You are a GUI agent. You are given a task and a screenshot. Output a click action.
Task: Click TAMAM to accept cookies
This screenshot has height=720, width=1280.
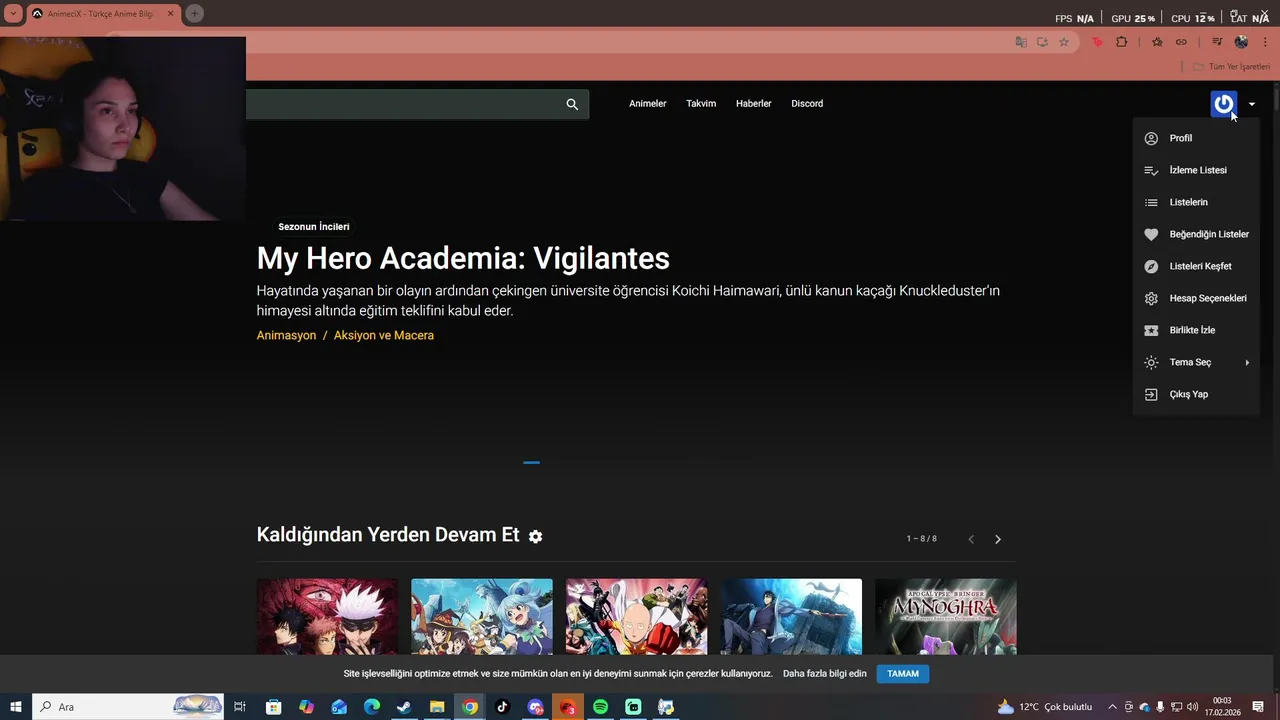tap(903, 674)
